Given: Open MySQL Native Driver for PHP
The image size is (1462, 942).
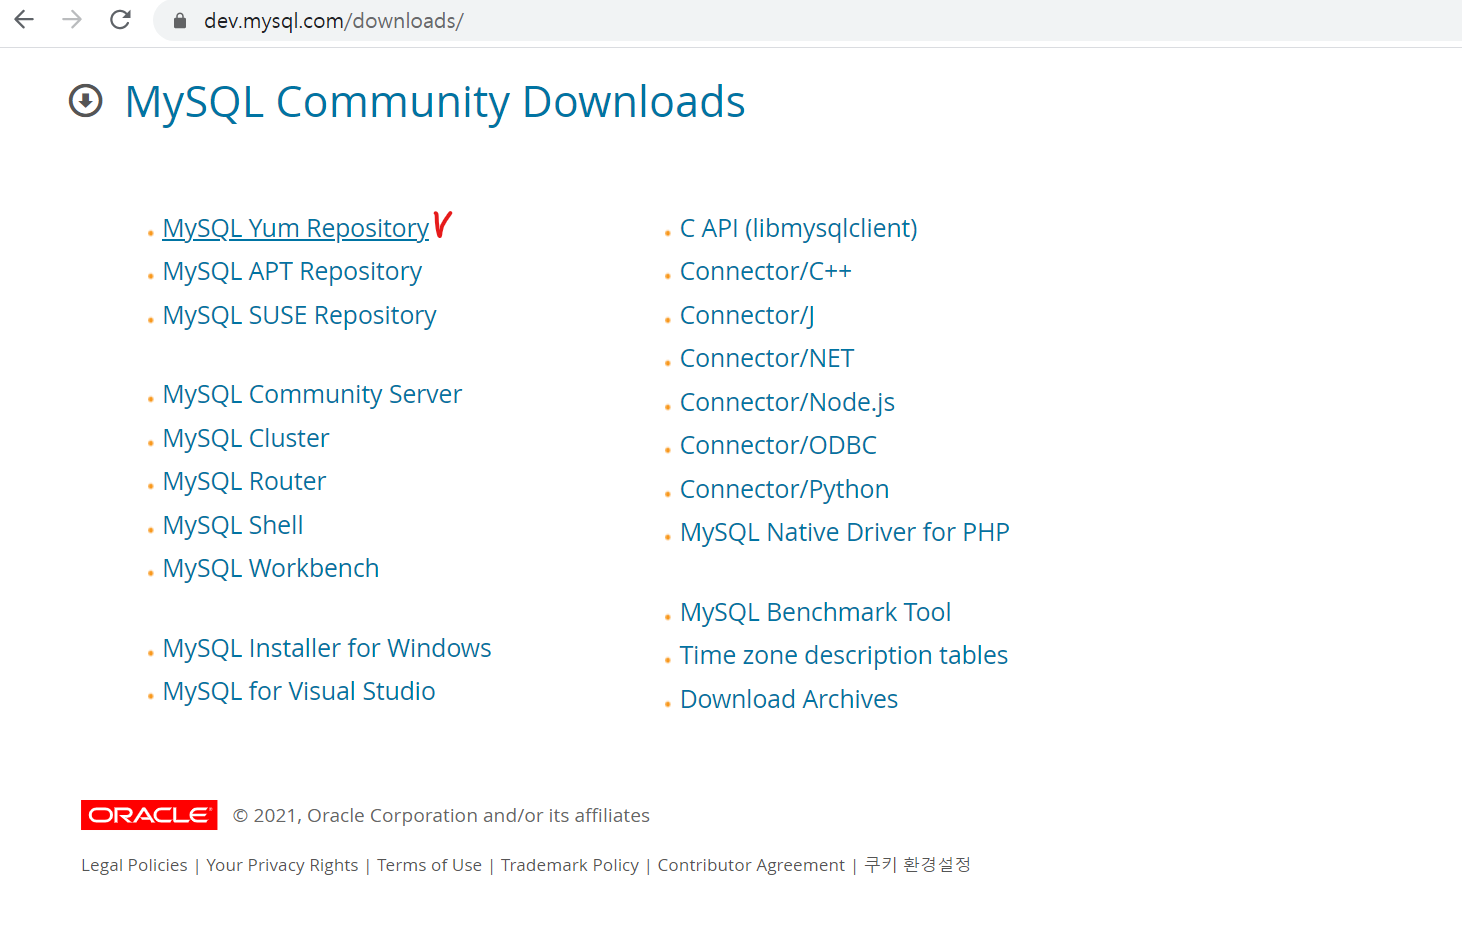Looking at the screenshot, I should pos(845,532).
